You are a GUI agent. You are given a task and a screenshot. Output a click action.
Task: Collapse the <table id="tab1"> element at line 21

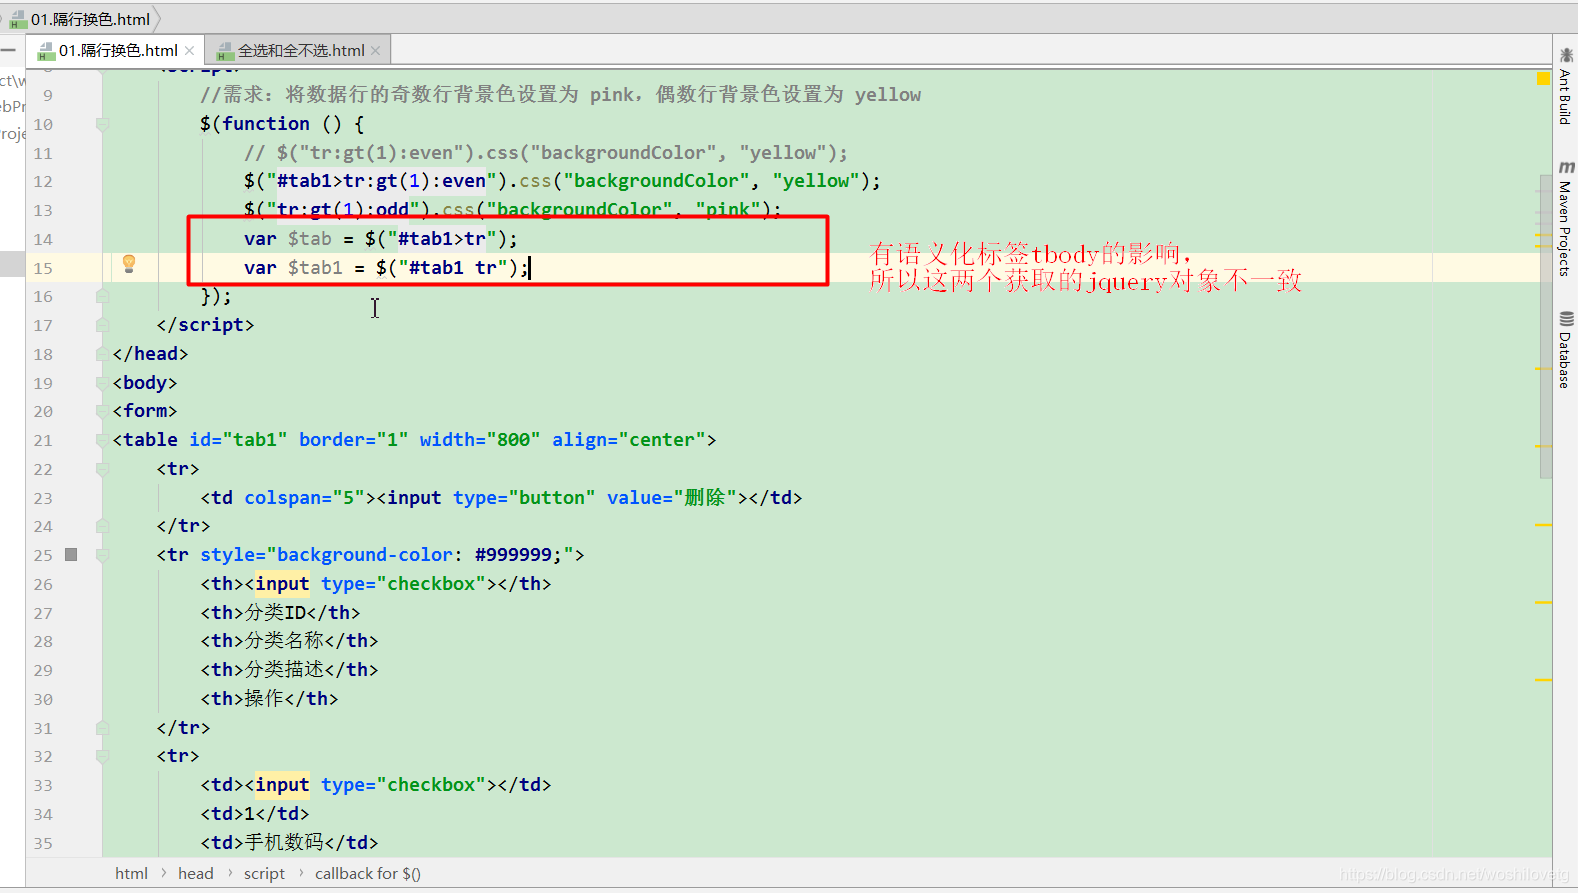pos(102,440)
